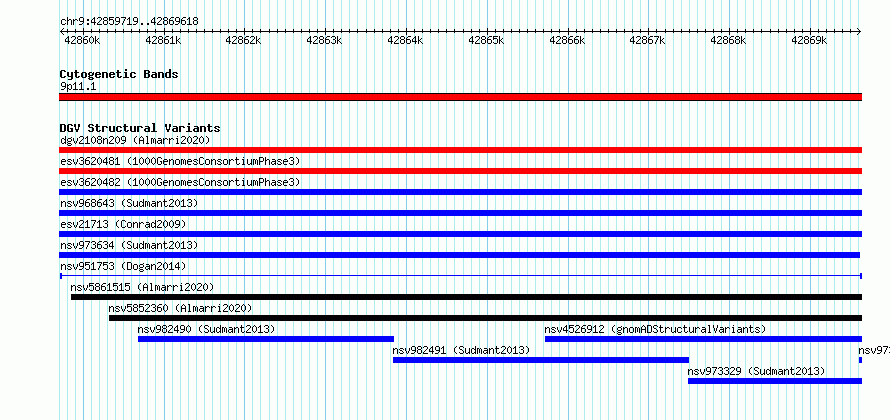Image resolution: width=890 pixels, height=420 pixels.
Task: Click the 9p11.1 band label
Action: coord(78,87)
